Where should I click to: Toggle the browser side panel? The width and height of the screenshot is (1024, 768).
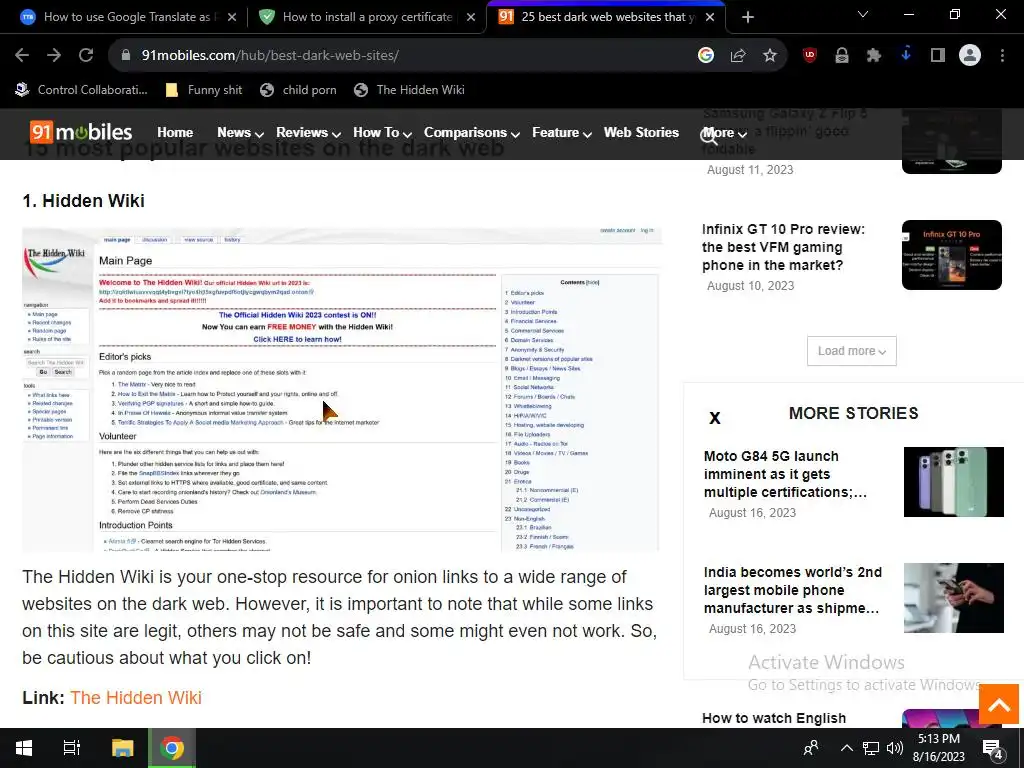pyautogui.click(x=938, y=56)
